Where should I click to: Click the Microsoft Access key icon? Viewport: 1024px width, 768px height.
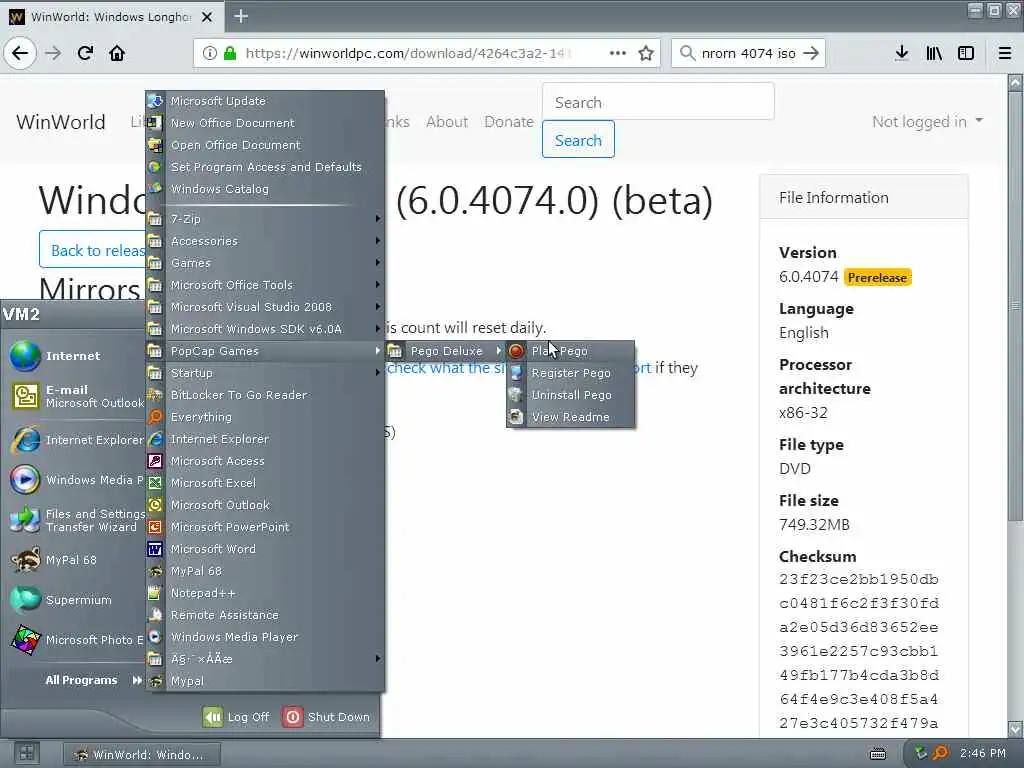click(x=155, y=461)
